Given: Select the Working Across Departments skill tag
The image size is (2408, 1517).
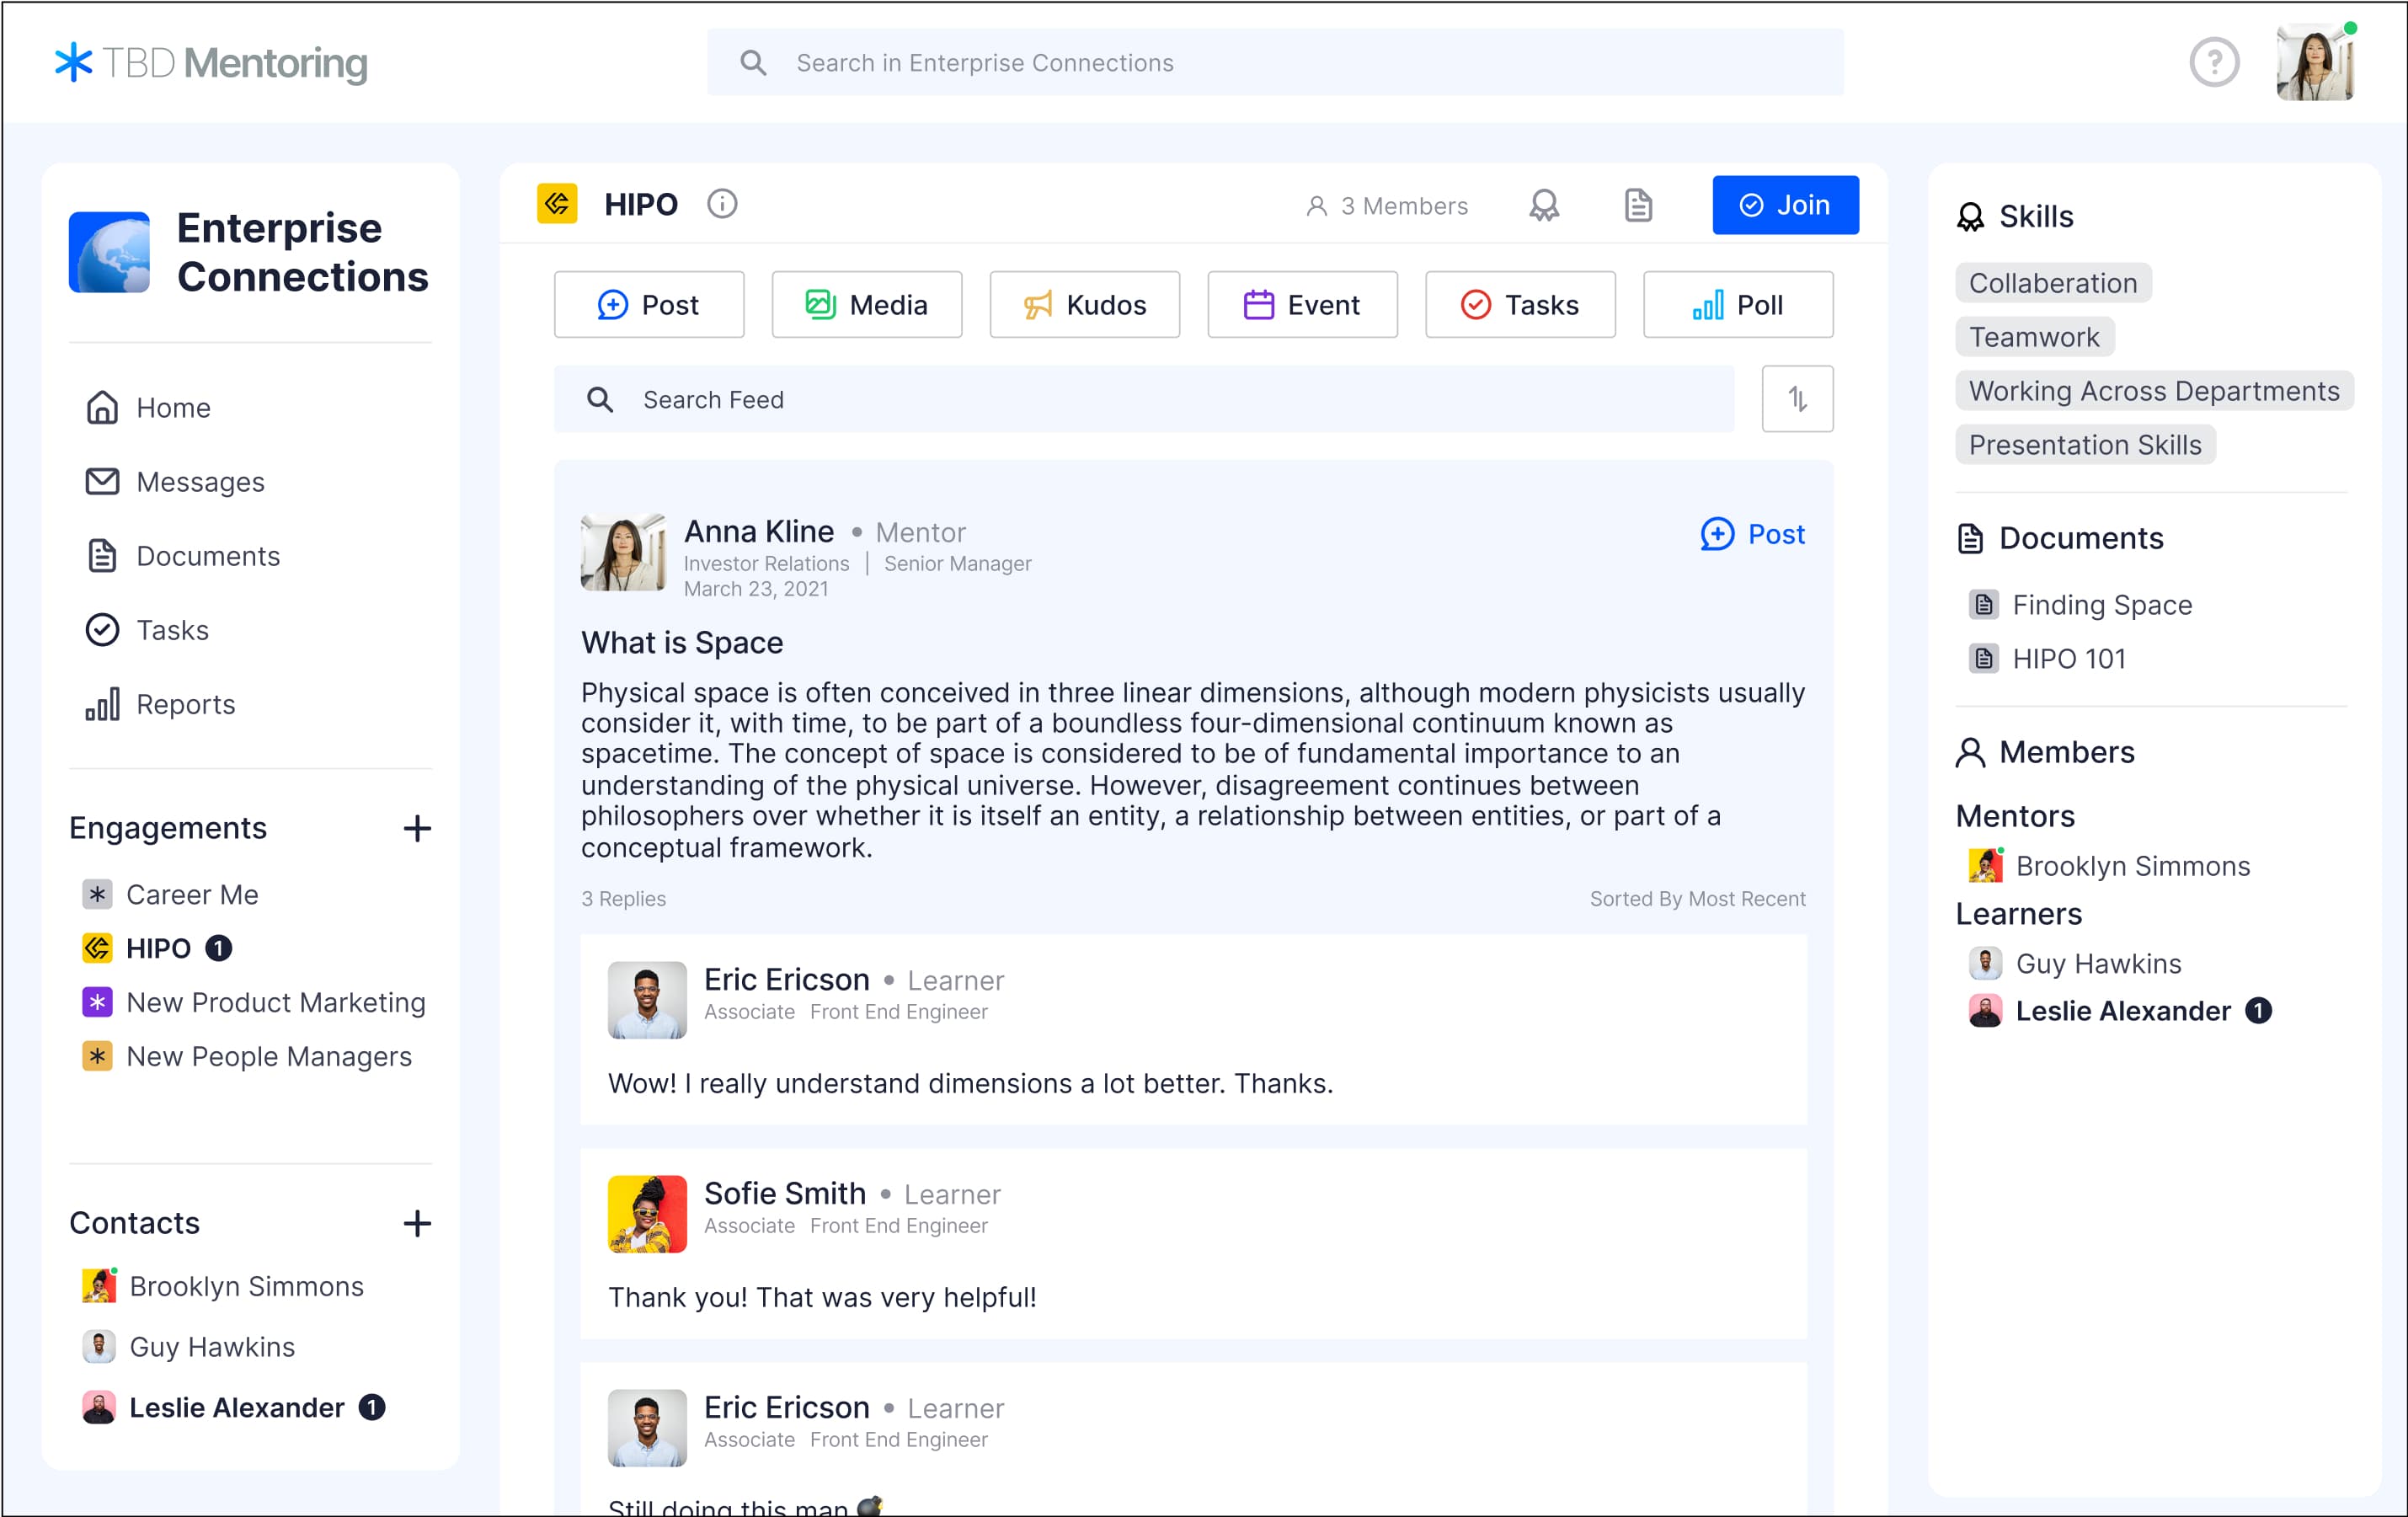Looking at the screenshot, I should click(2154, 391).
